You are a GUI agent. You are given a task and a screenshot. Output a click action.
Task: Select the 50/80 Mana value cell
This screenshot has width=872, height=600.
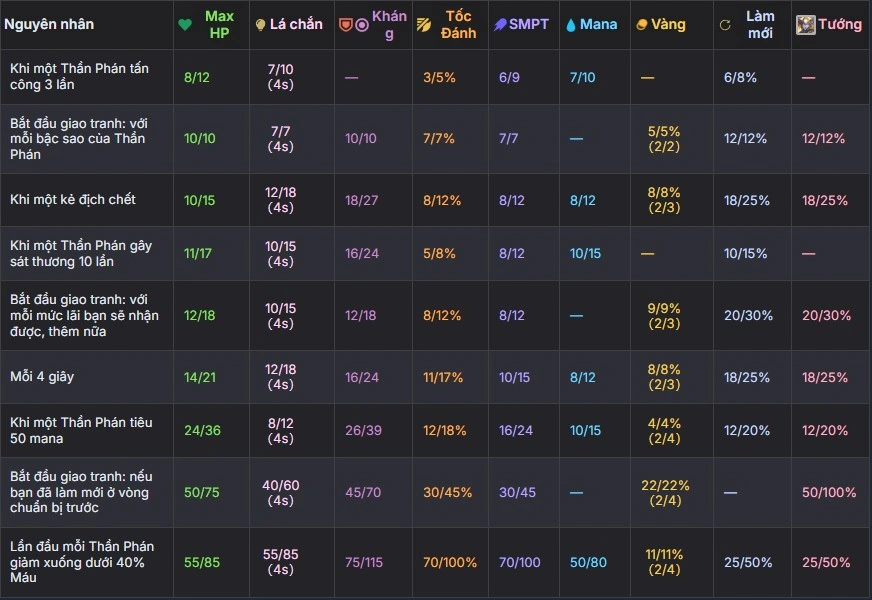point(588,562)
